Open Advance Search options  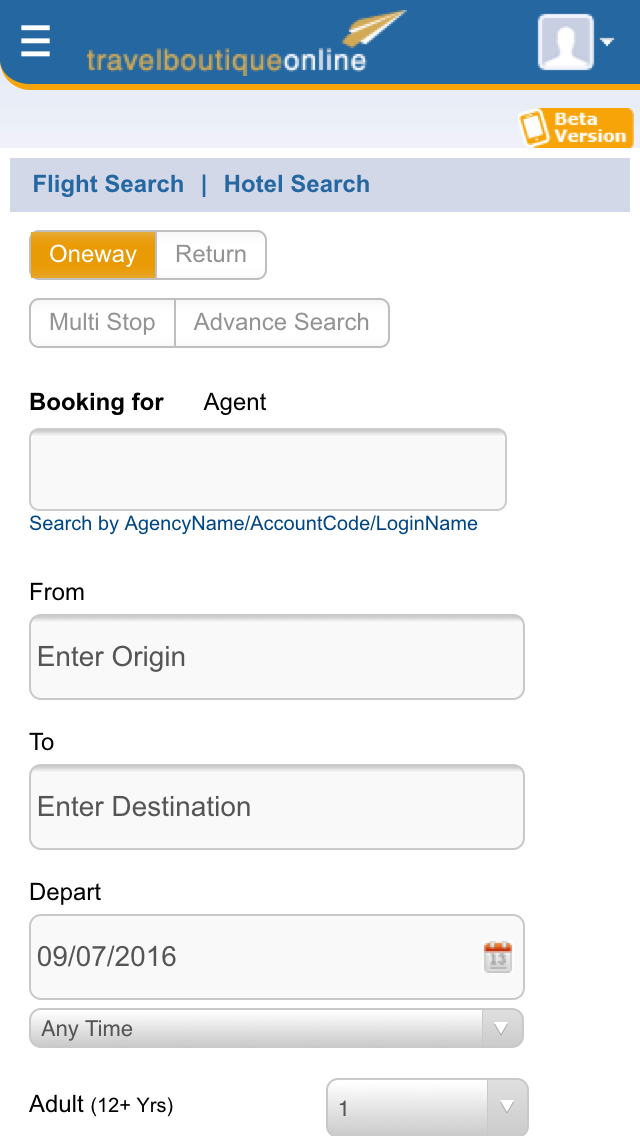(x=282, y=322)
